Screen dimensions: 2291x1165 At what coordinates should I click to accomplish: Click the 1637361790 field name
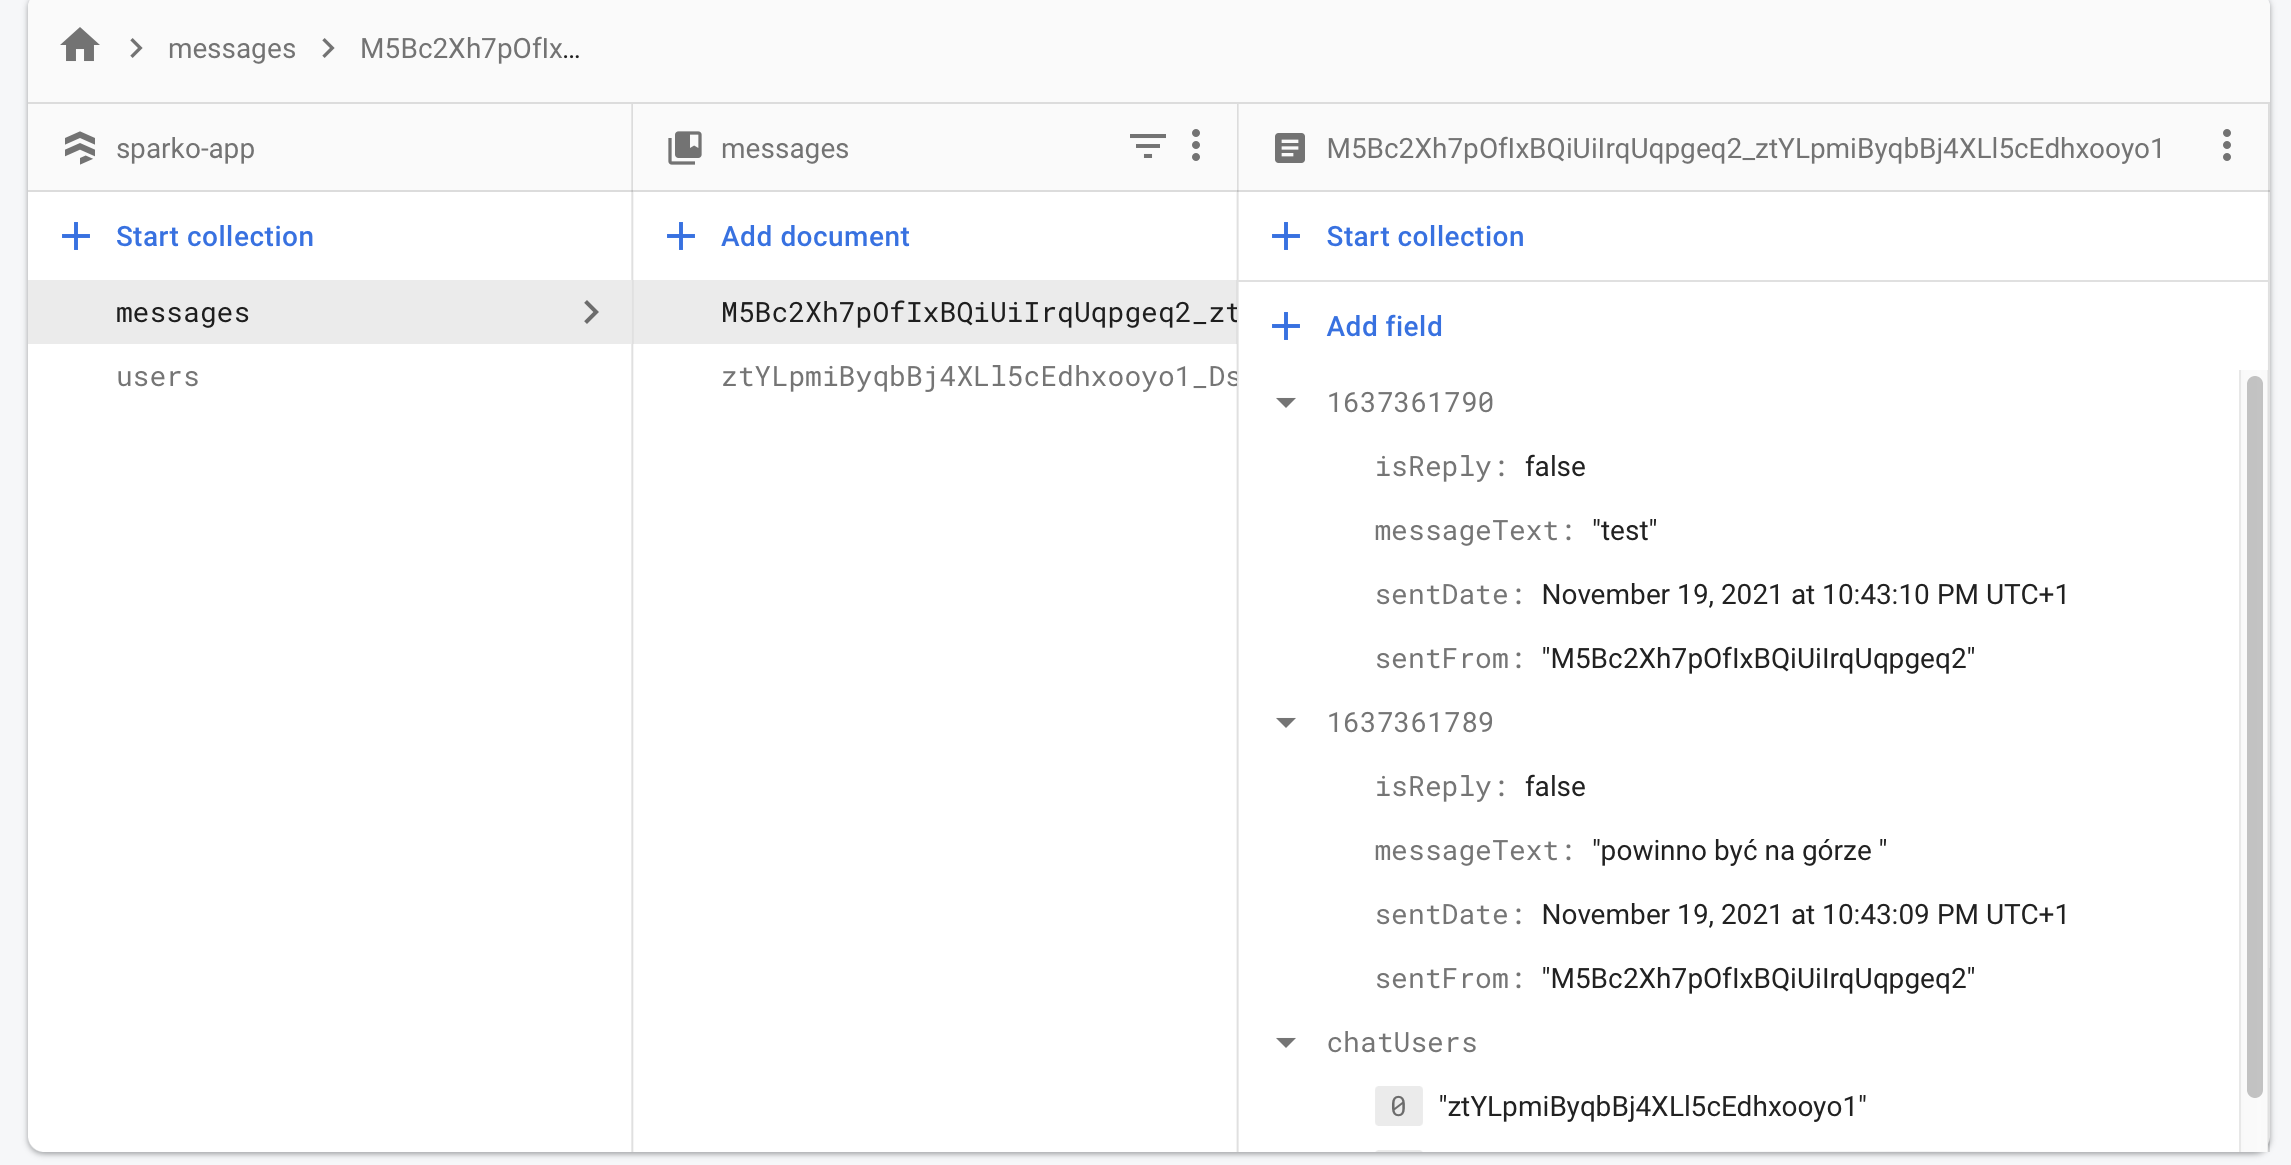1410,402
